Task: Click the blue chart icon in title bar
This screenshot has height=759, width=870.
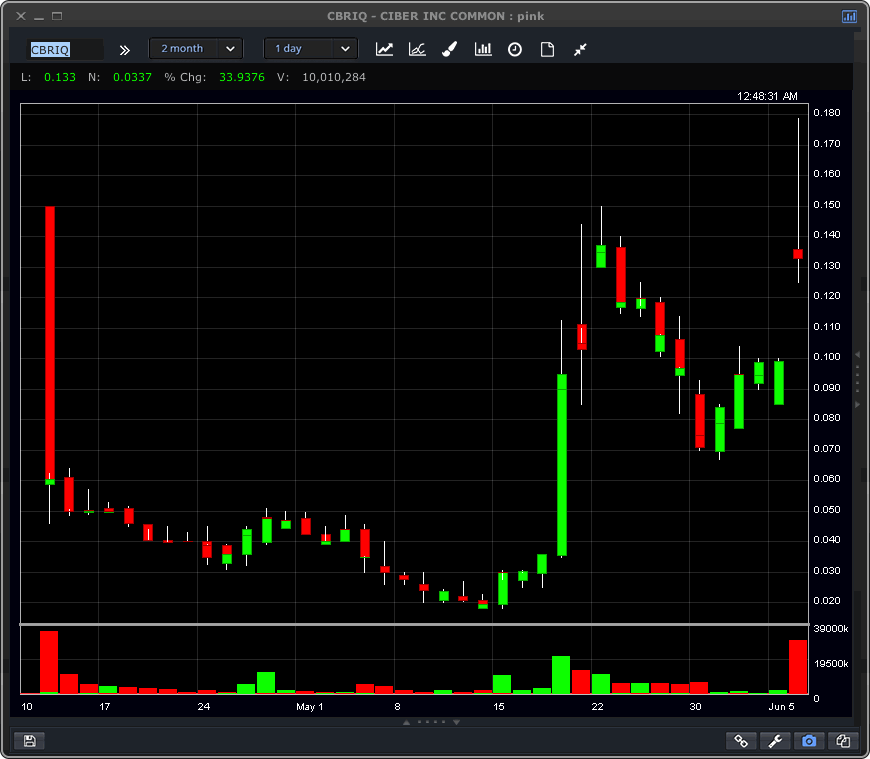Action: 849,16
